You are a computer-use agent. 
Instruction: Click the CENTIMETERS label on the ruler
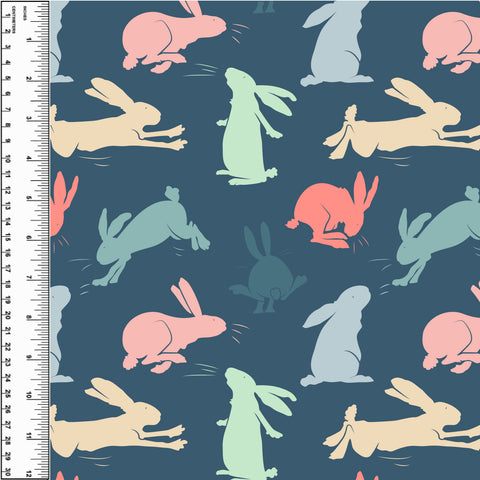[13, 19]
